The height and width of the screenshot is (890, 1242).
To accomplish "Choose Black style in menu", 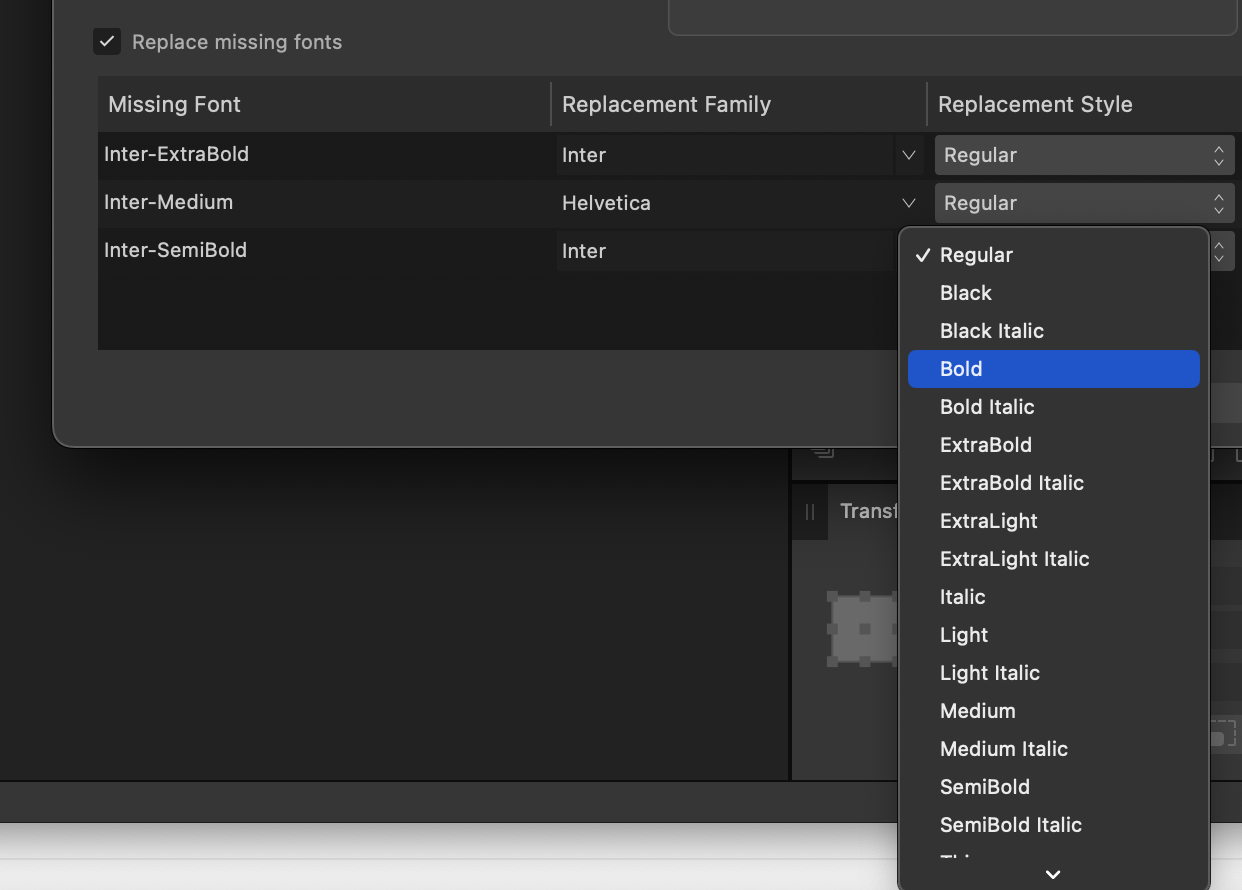I will (1053, 293).
